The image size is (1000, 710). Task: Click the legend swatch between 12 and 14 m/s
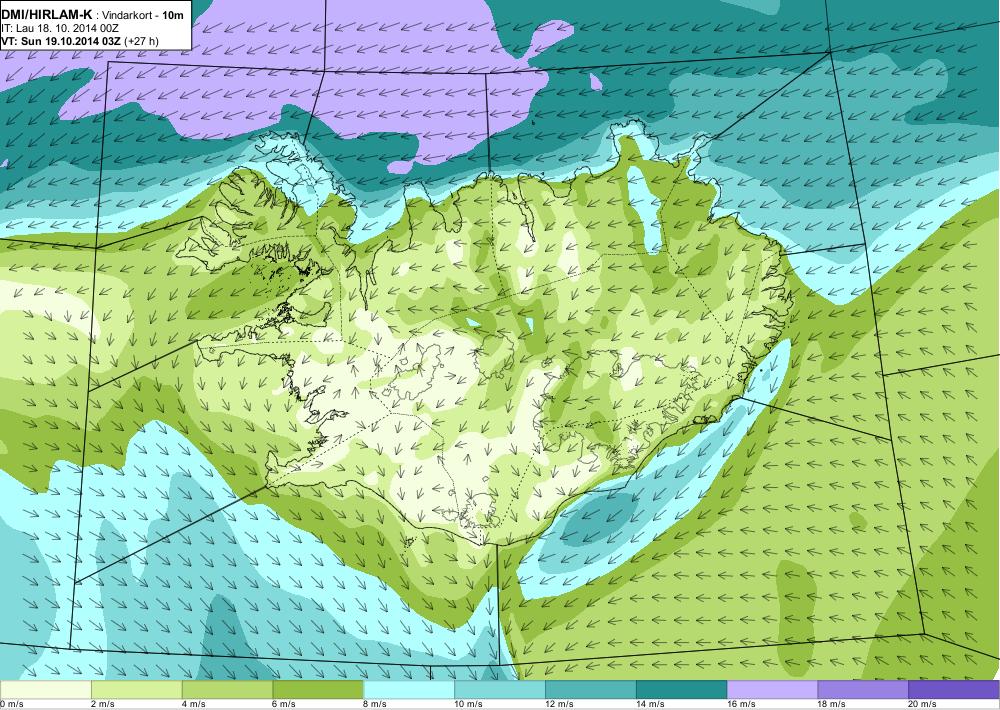point(591,690)
